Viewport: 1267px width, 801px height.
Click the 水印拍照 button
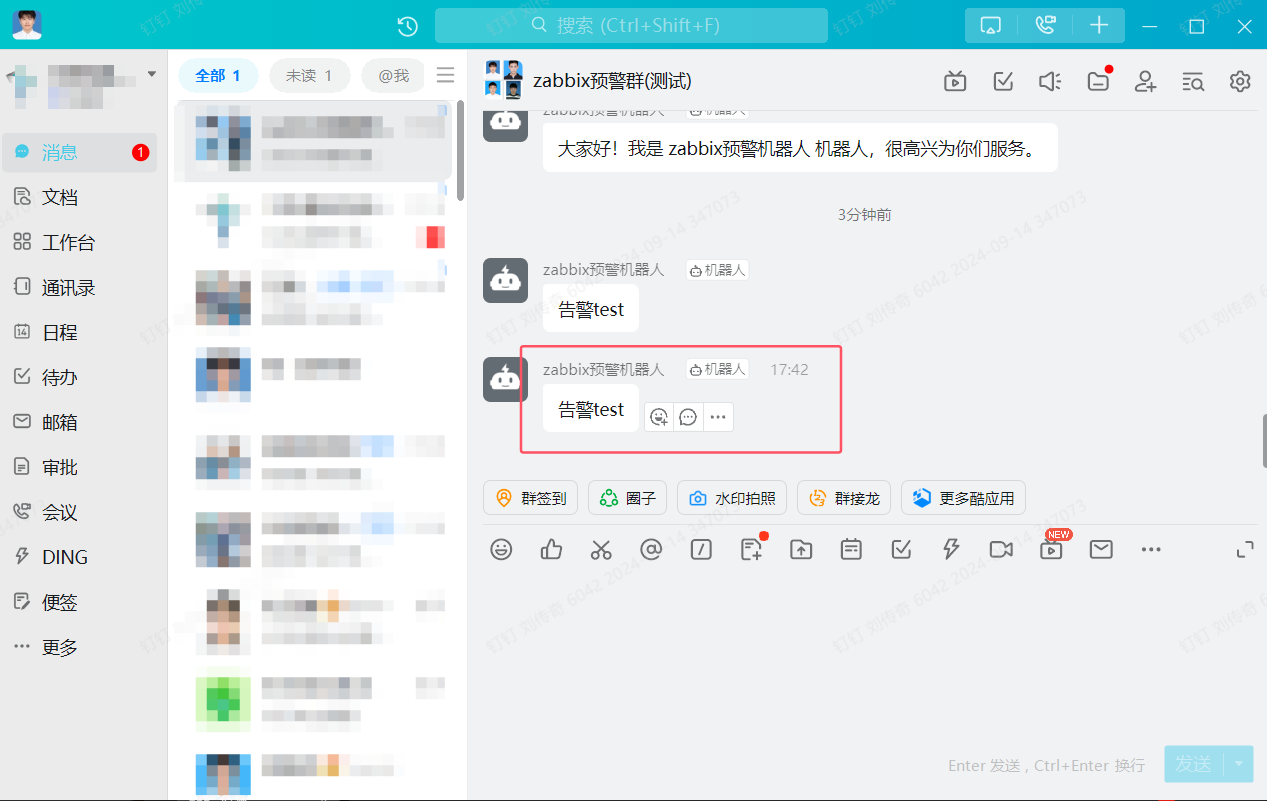(x=732, y=498)
